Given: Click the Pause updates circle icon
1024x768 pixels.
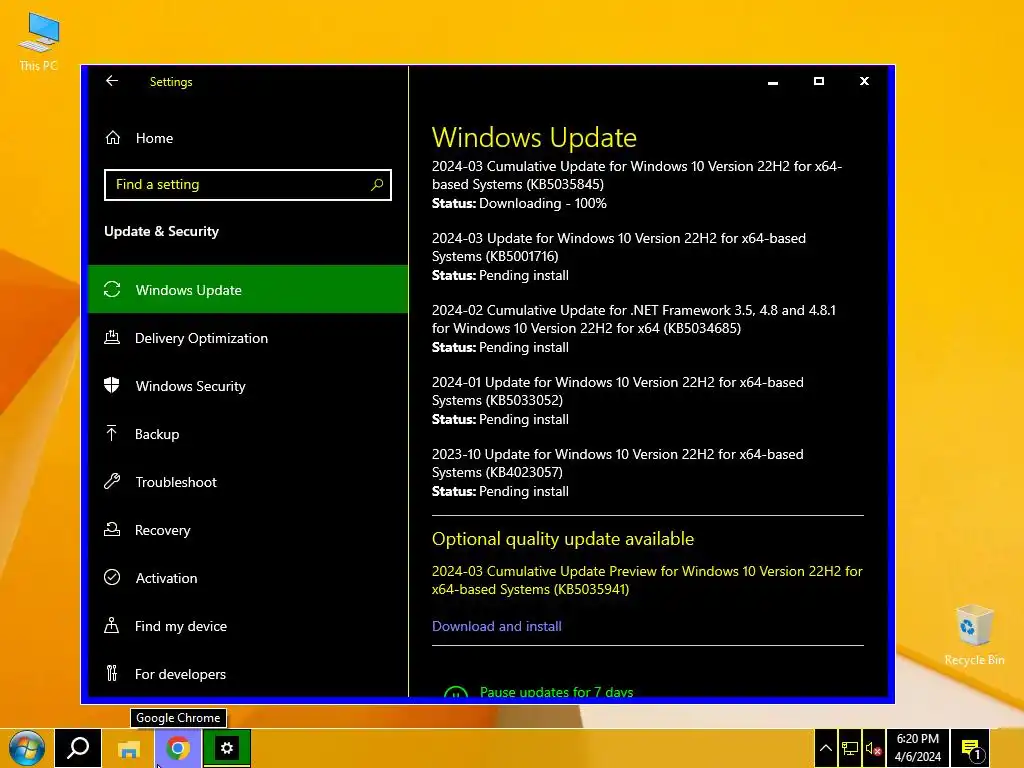Looking at the screenshot, I should coord(456,692).
